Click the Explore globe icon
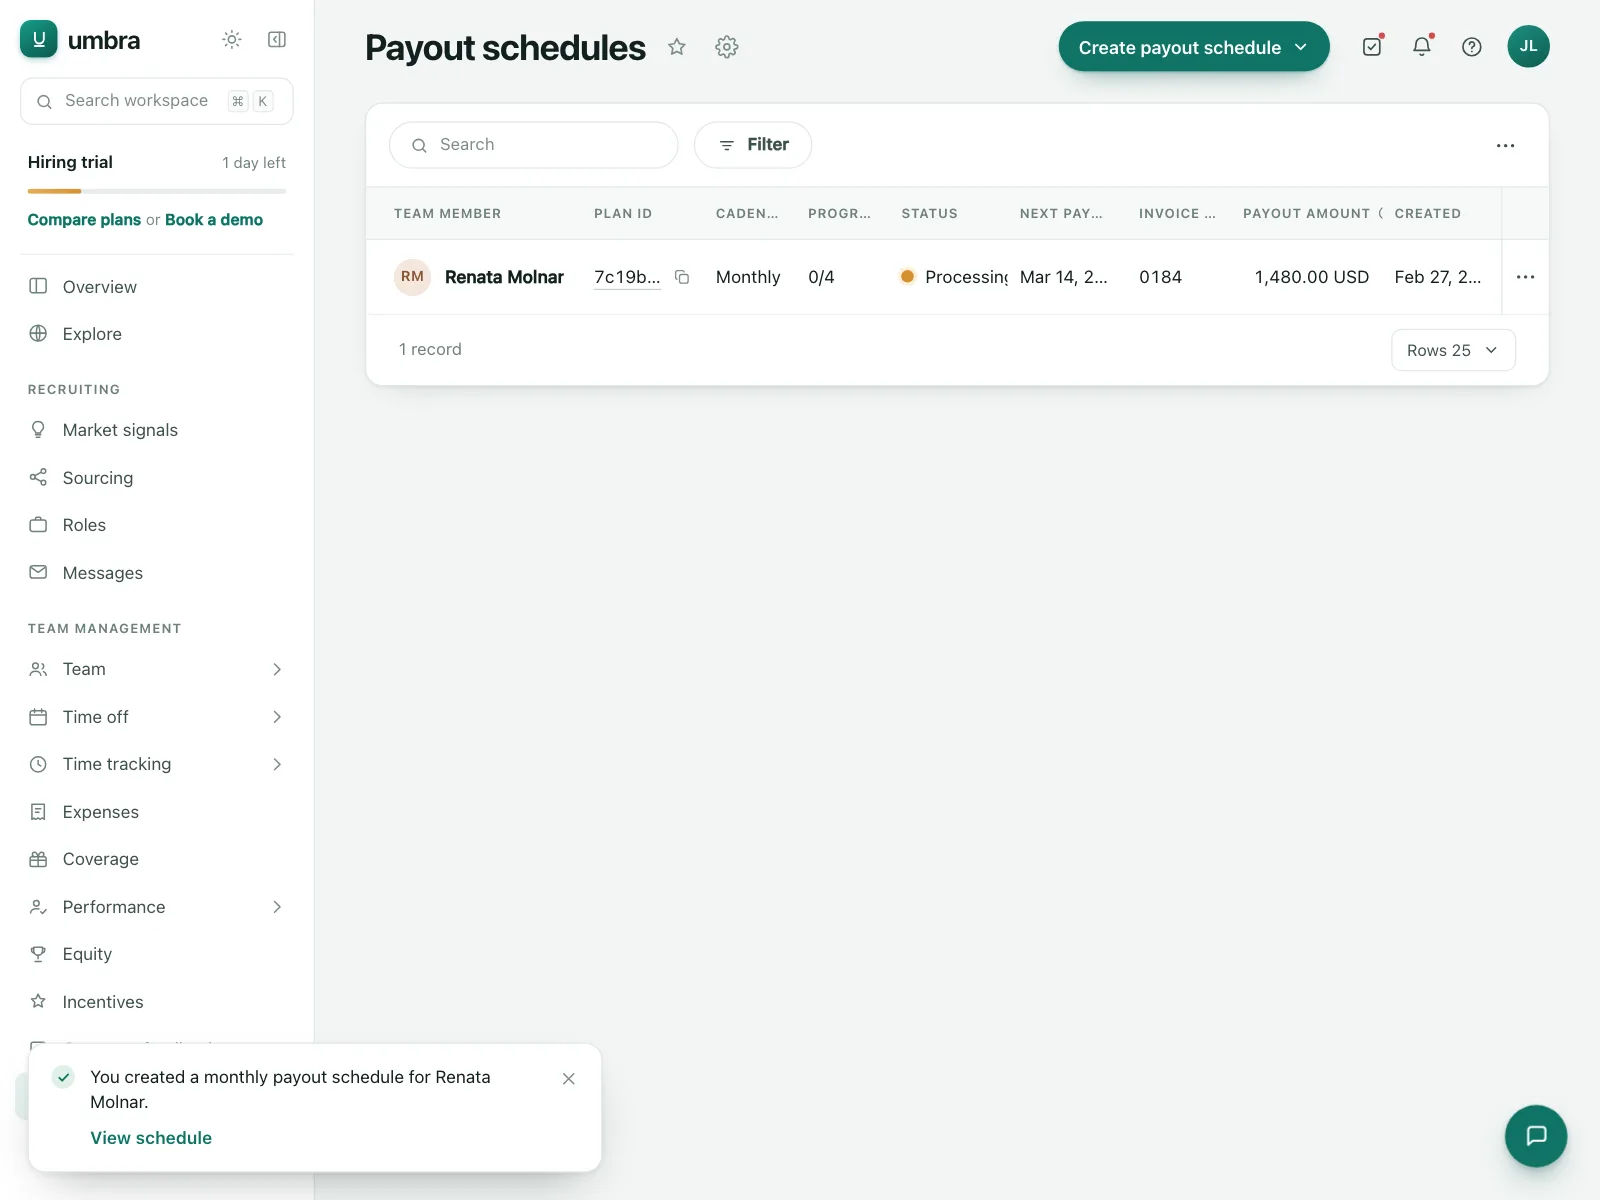 [x=38, y=333]
